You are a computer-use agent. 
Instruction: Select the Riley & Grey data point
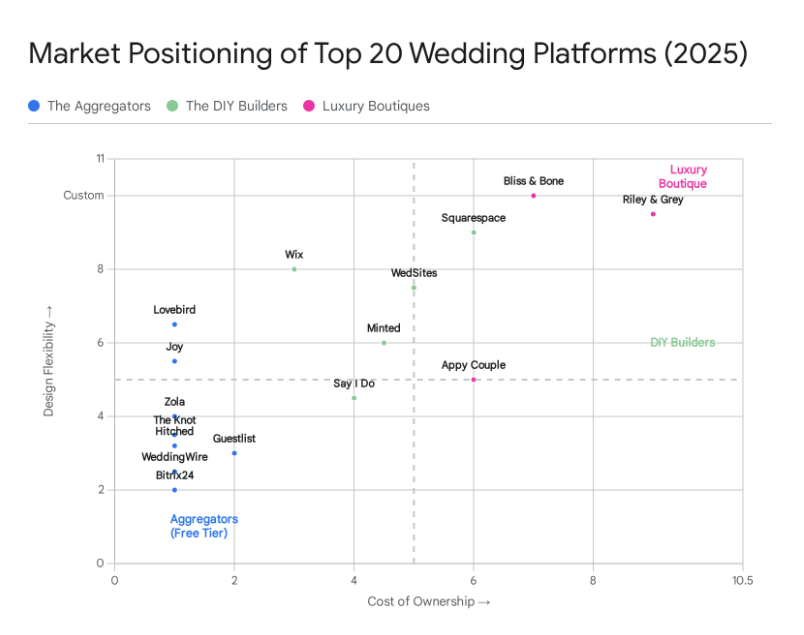[653, 214]
